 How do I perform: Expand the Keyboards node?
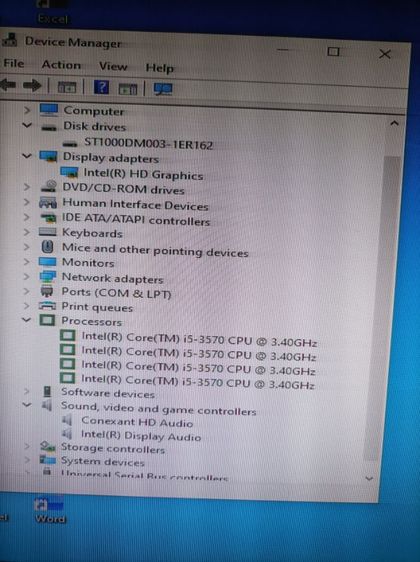tap(27, 232)
